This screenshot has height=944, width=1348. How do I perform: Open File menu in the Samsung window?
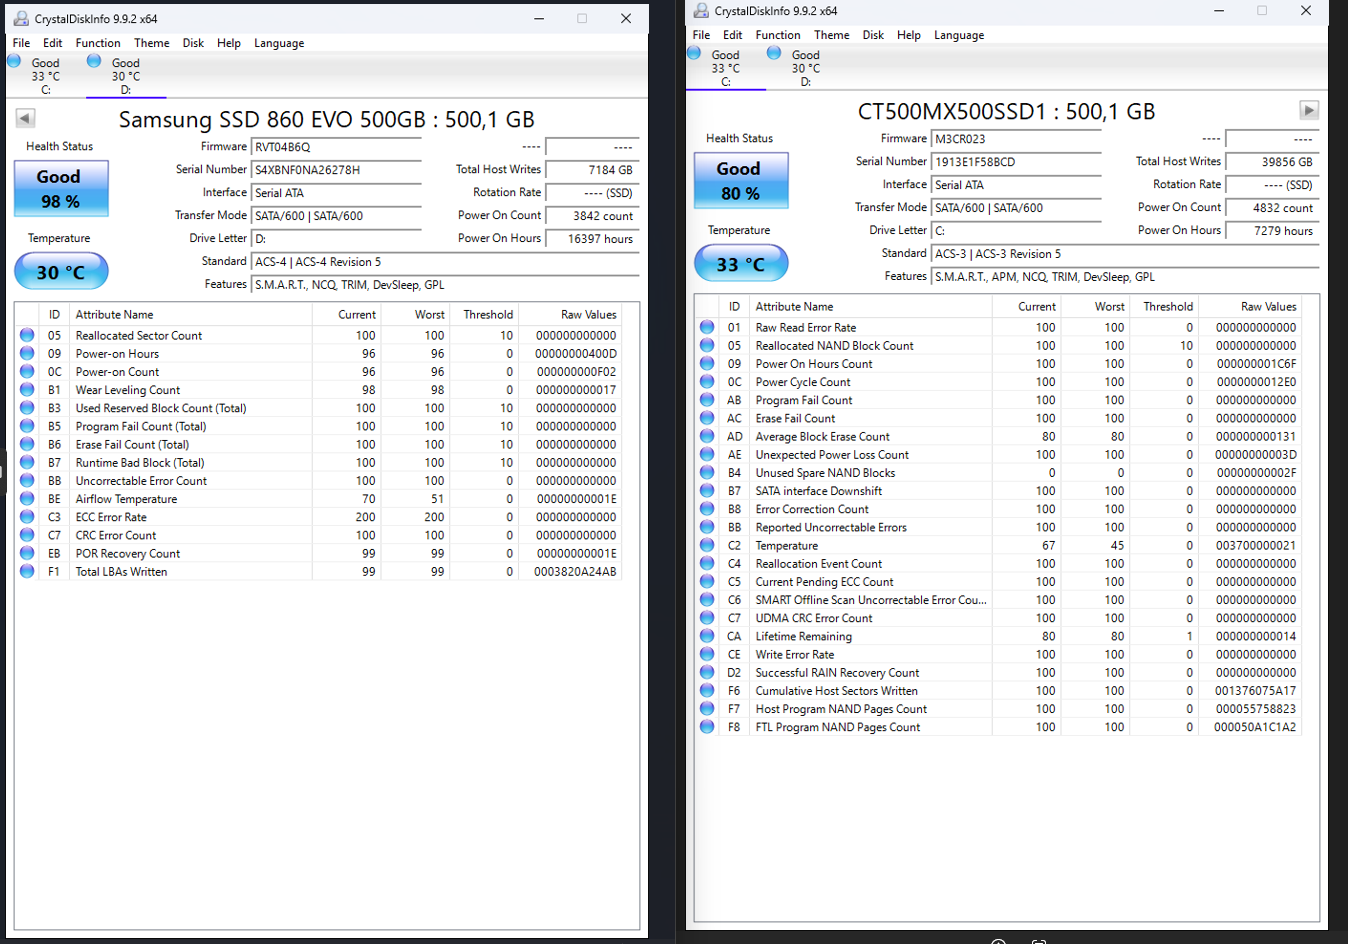tap(21, 43)
